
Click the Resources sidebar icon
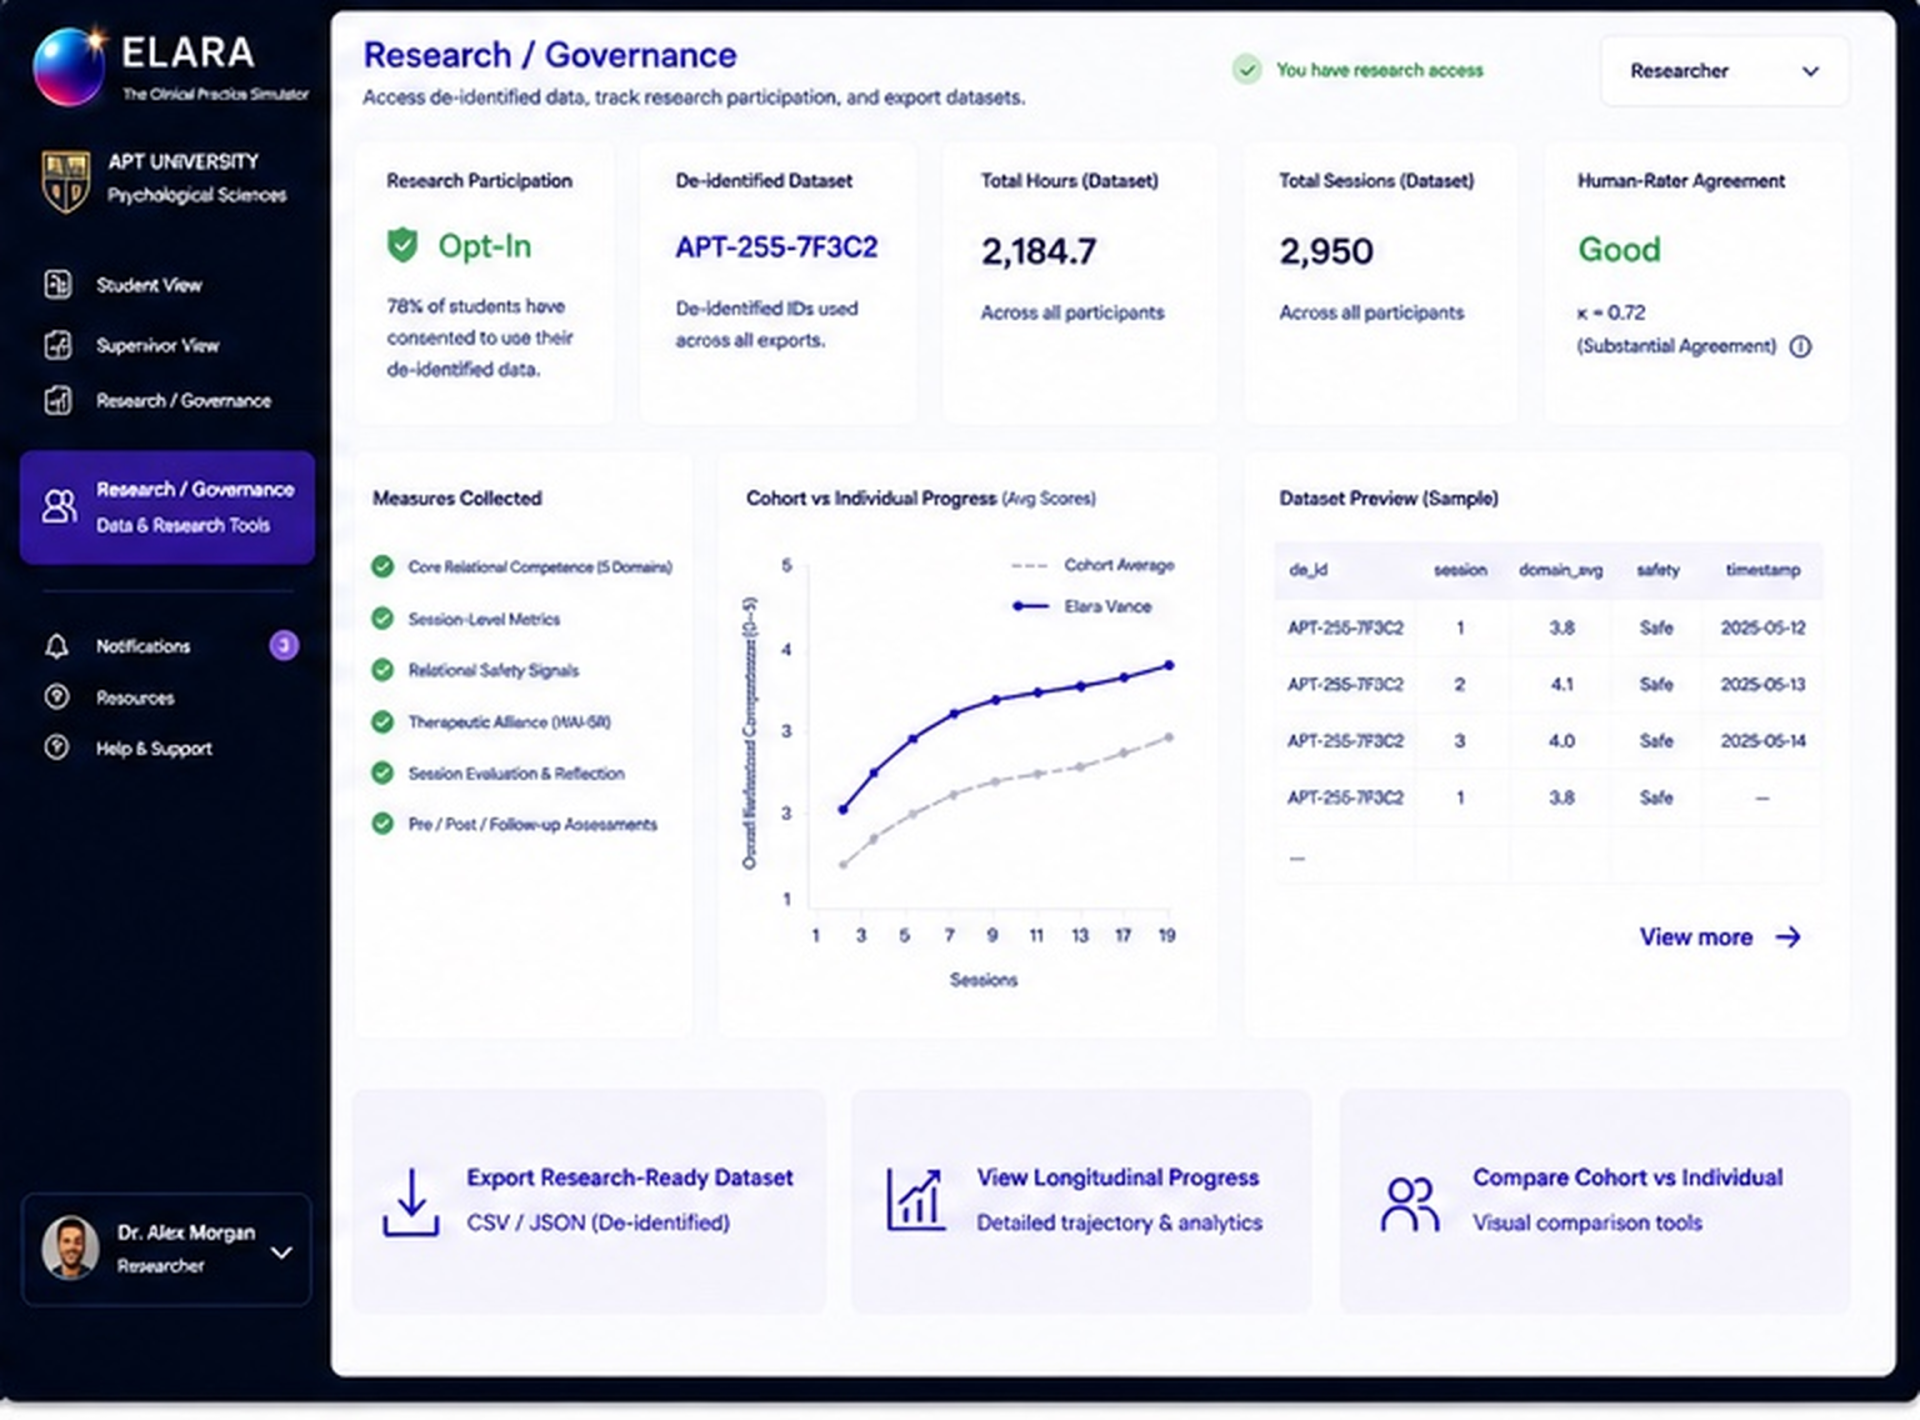[x=57, y=697]
